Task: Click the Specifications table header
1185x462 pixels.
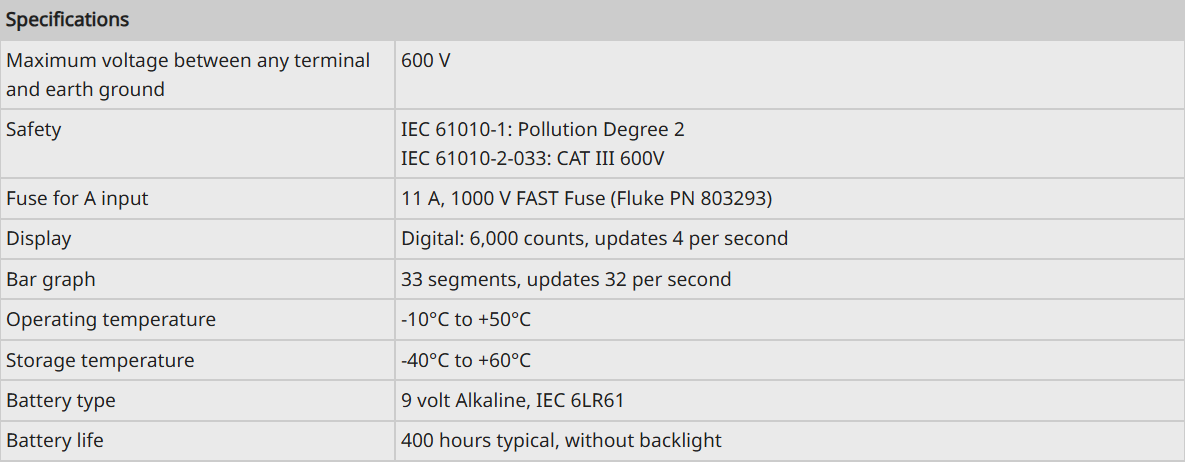Action: point(67,20)
